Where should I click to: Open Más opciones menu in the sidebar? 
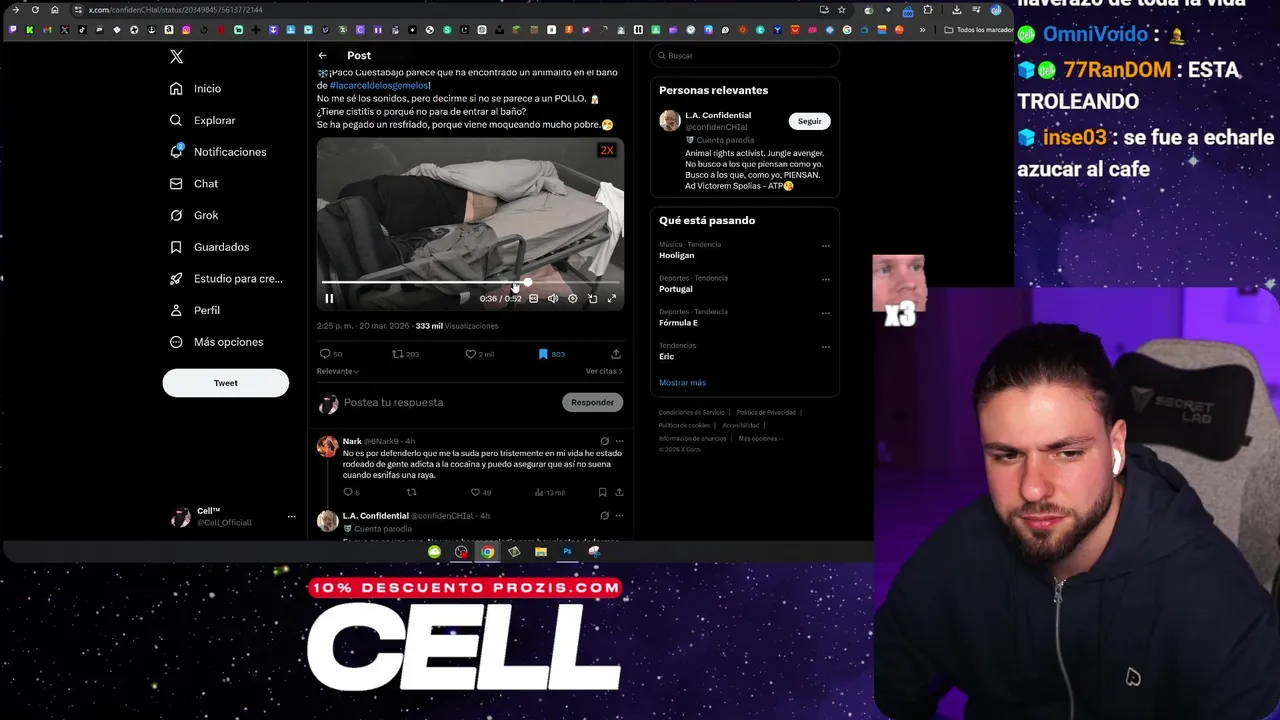coord(217,342)
